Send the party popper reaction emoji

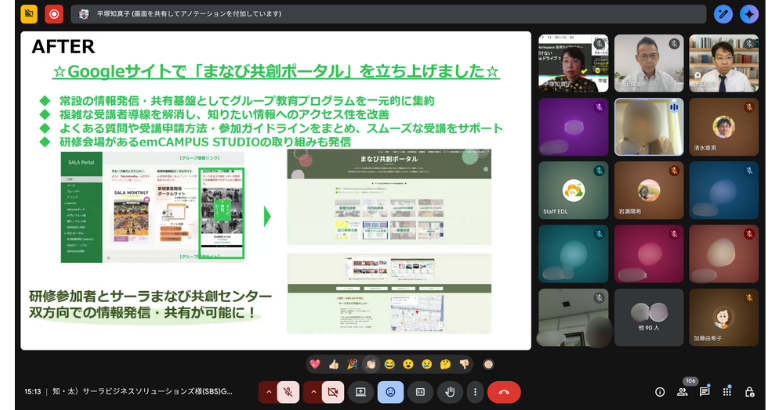(352, 364)
